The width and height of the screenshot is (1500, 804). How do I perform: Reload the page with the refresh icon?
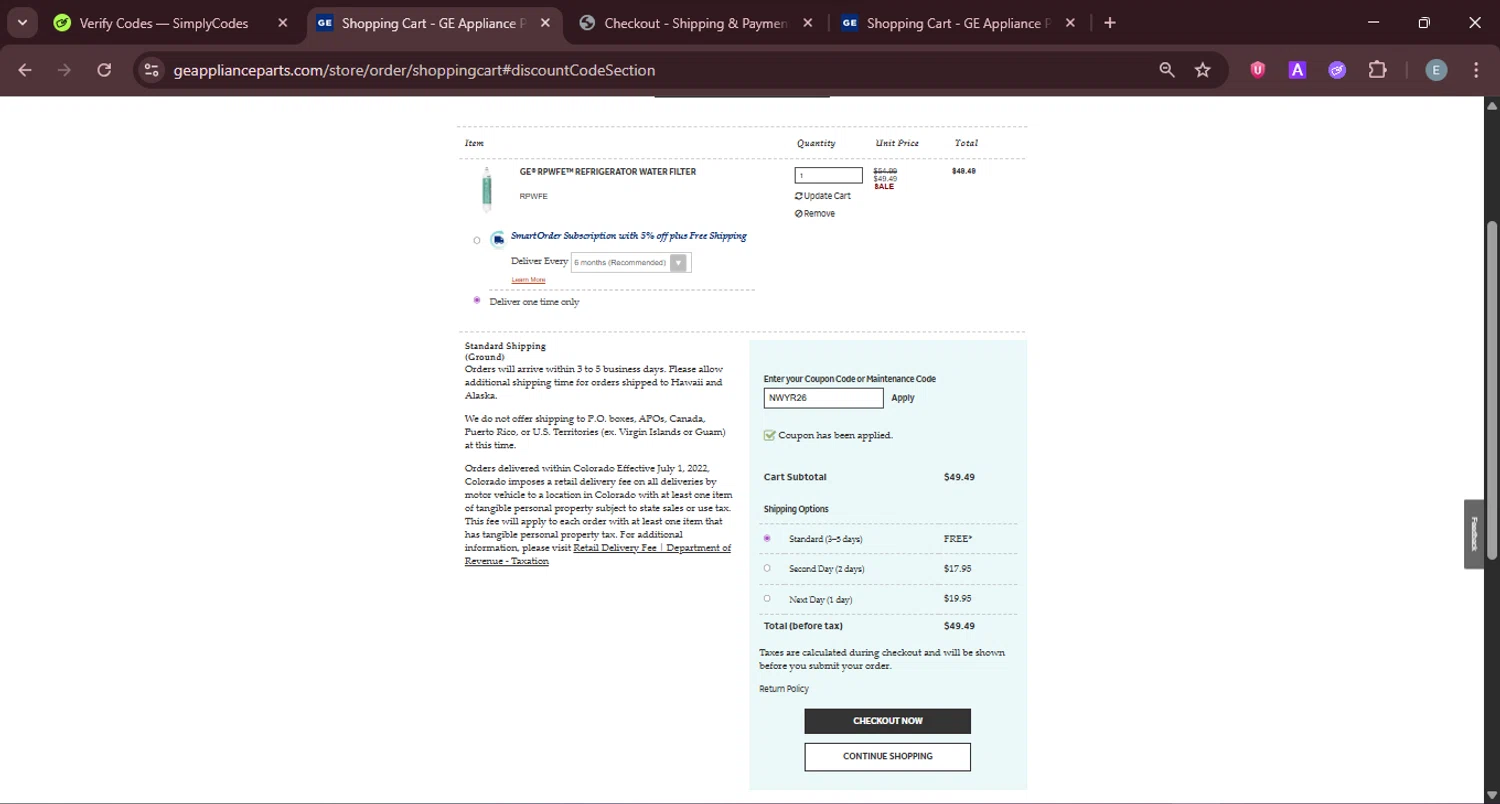[x=104, y=70]
